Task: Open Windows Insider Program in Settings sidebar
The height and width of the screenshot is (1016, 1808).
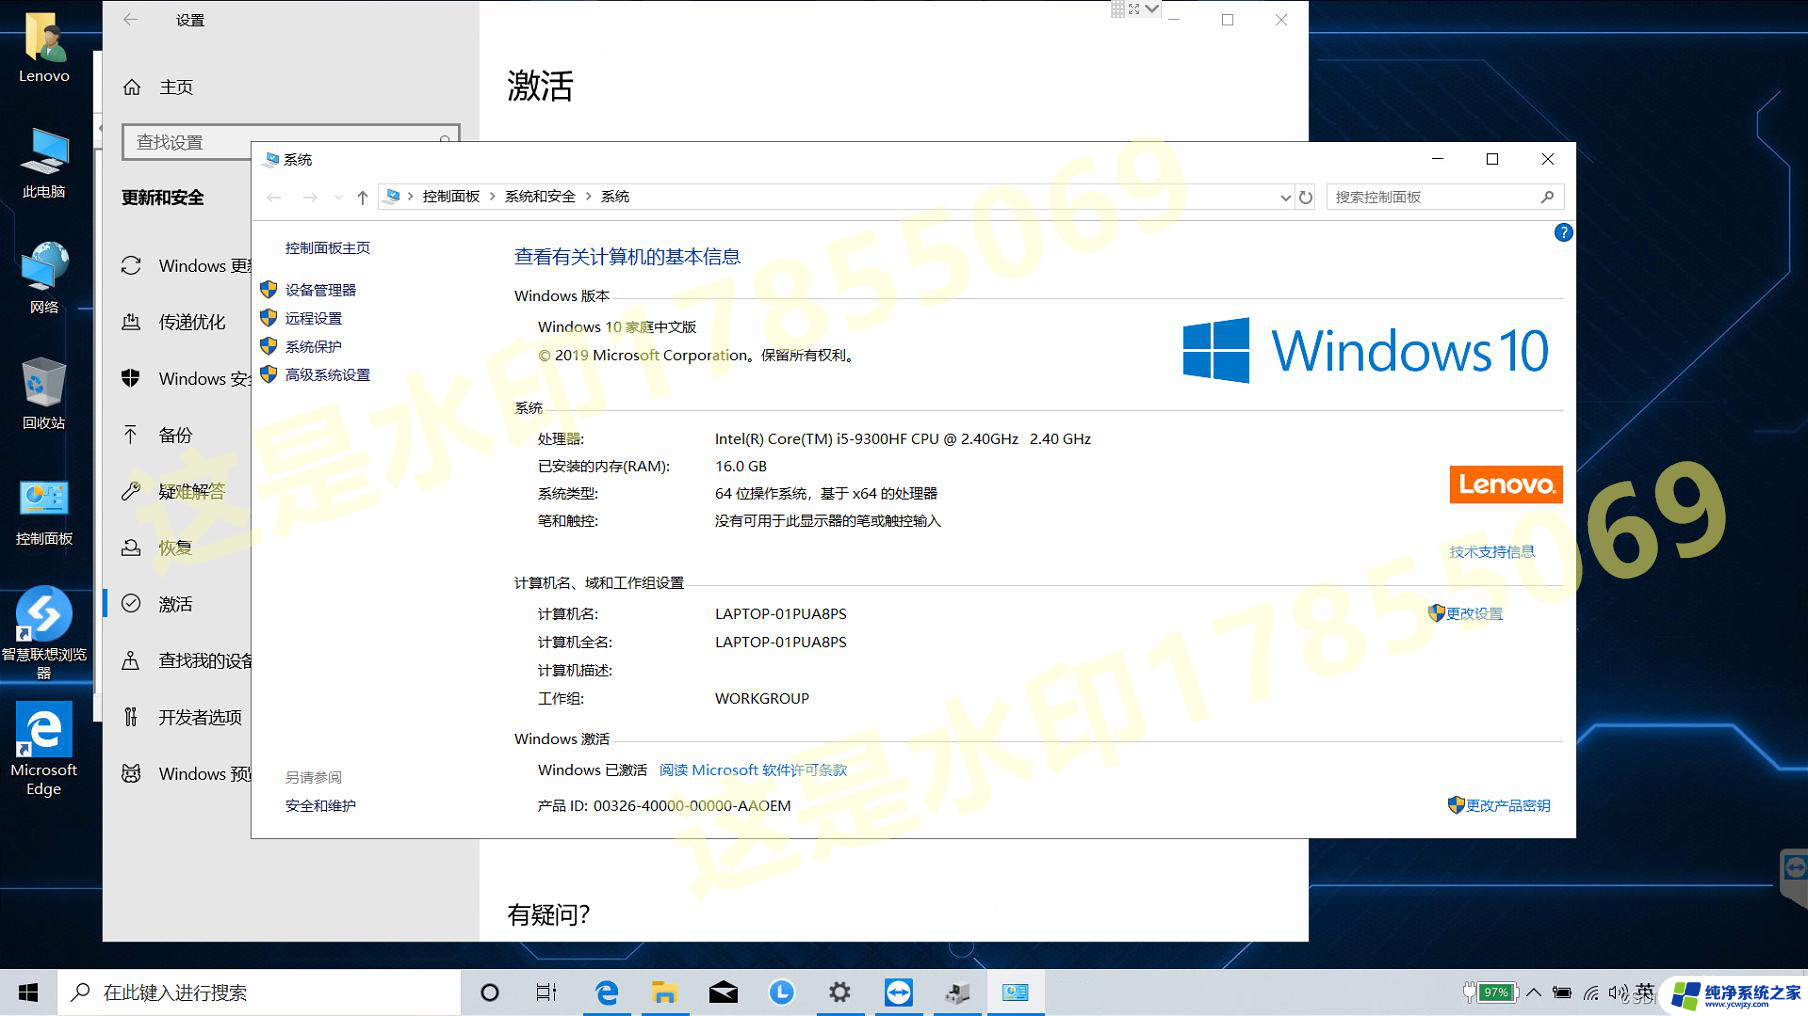Action: pos(187,774)
